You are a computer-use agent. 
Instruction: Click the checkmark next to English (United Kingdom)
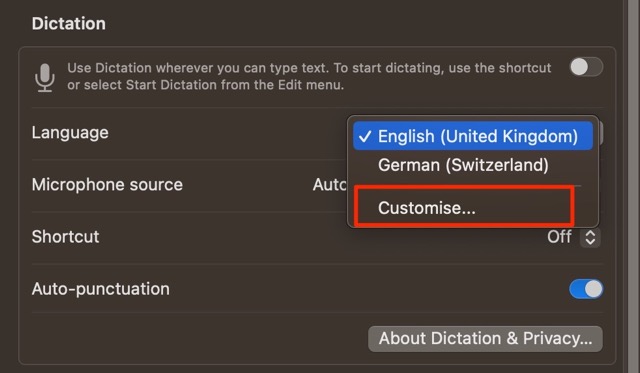[x=365, y=136]
